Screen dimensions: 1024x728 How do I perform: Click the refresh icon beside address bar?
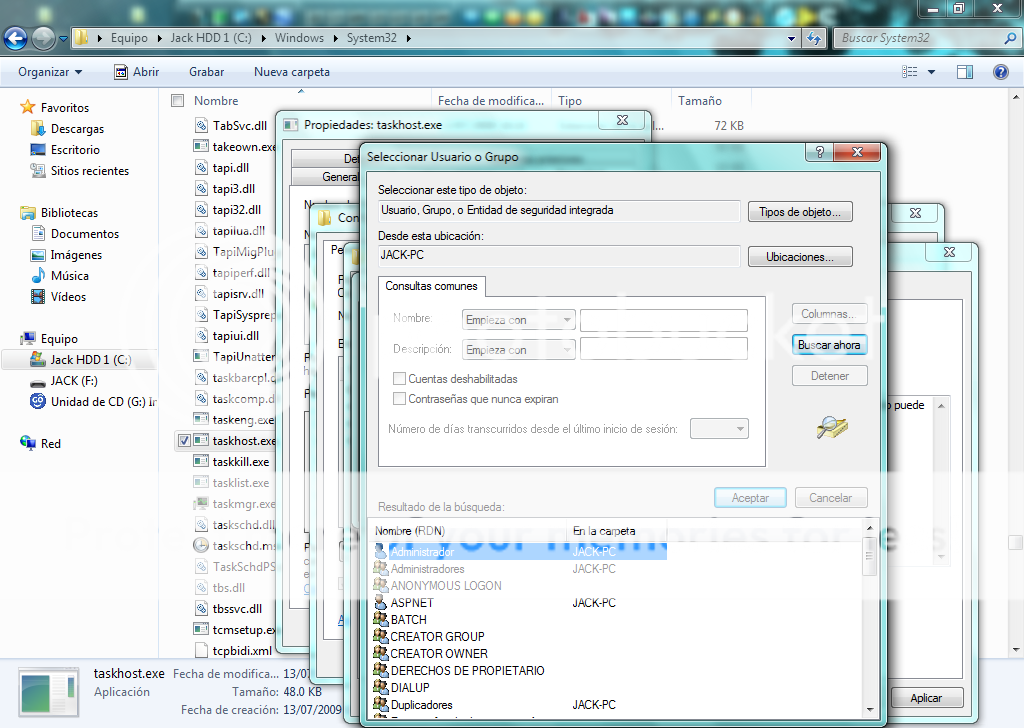tap(814, 38)
